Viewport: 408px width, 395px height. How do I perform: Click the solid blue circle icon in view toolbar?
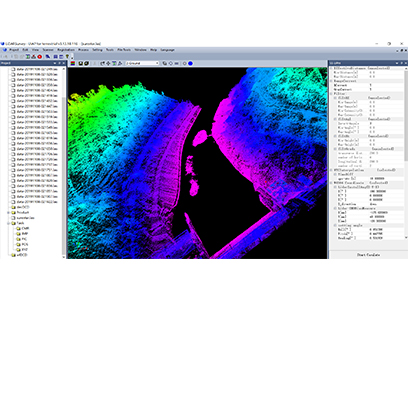pos(190,63)
